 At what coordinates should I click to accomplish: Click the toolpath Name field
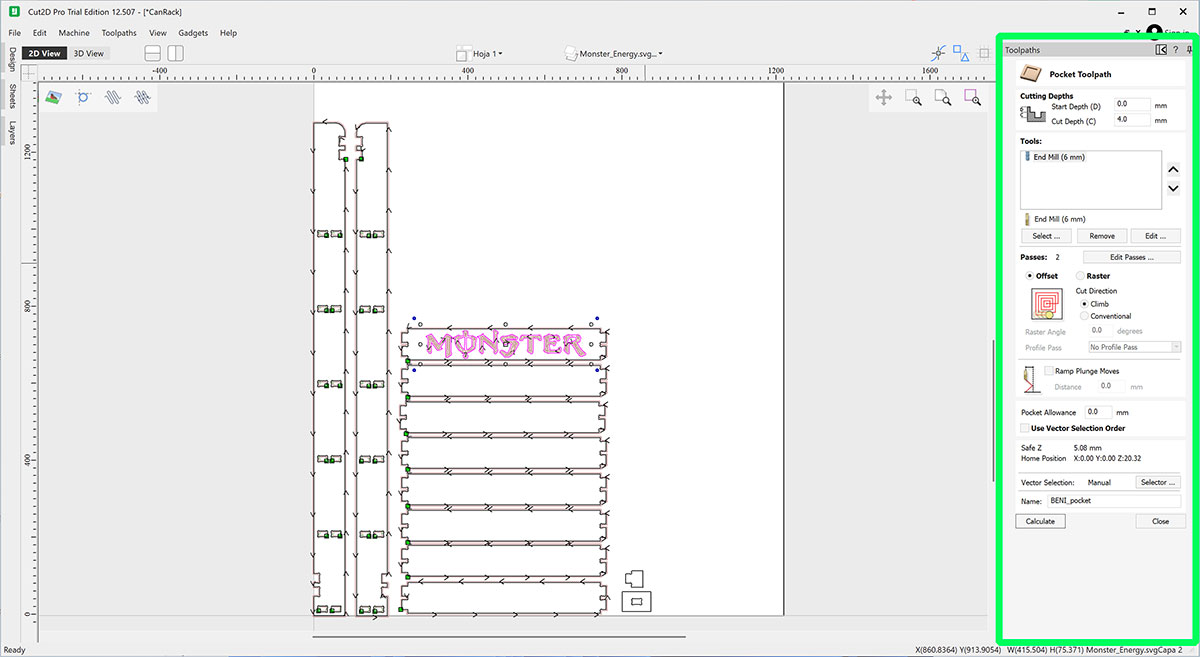coord(1113,501)
